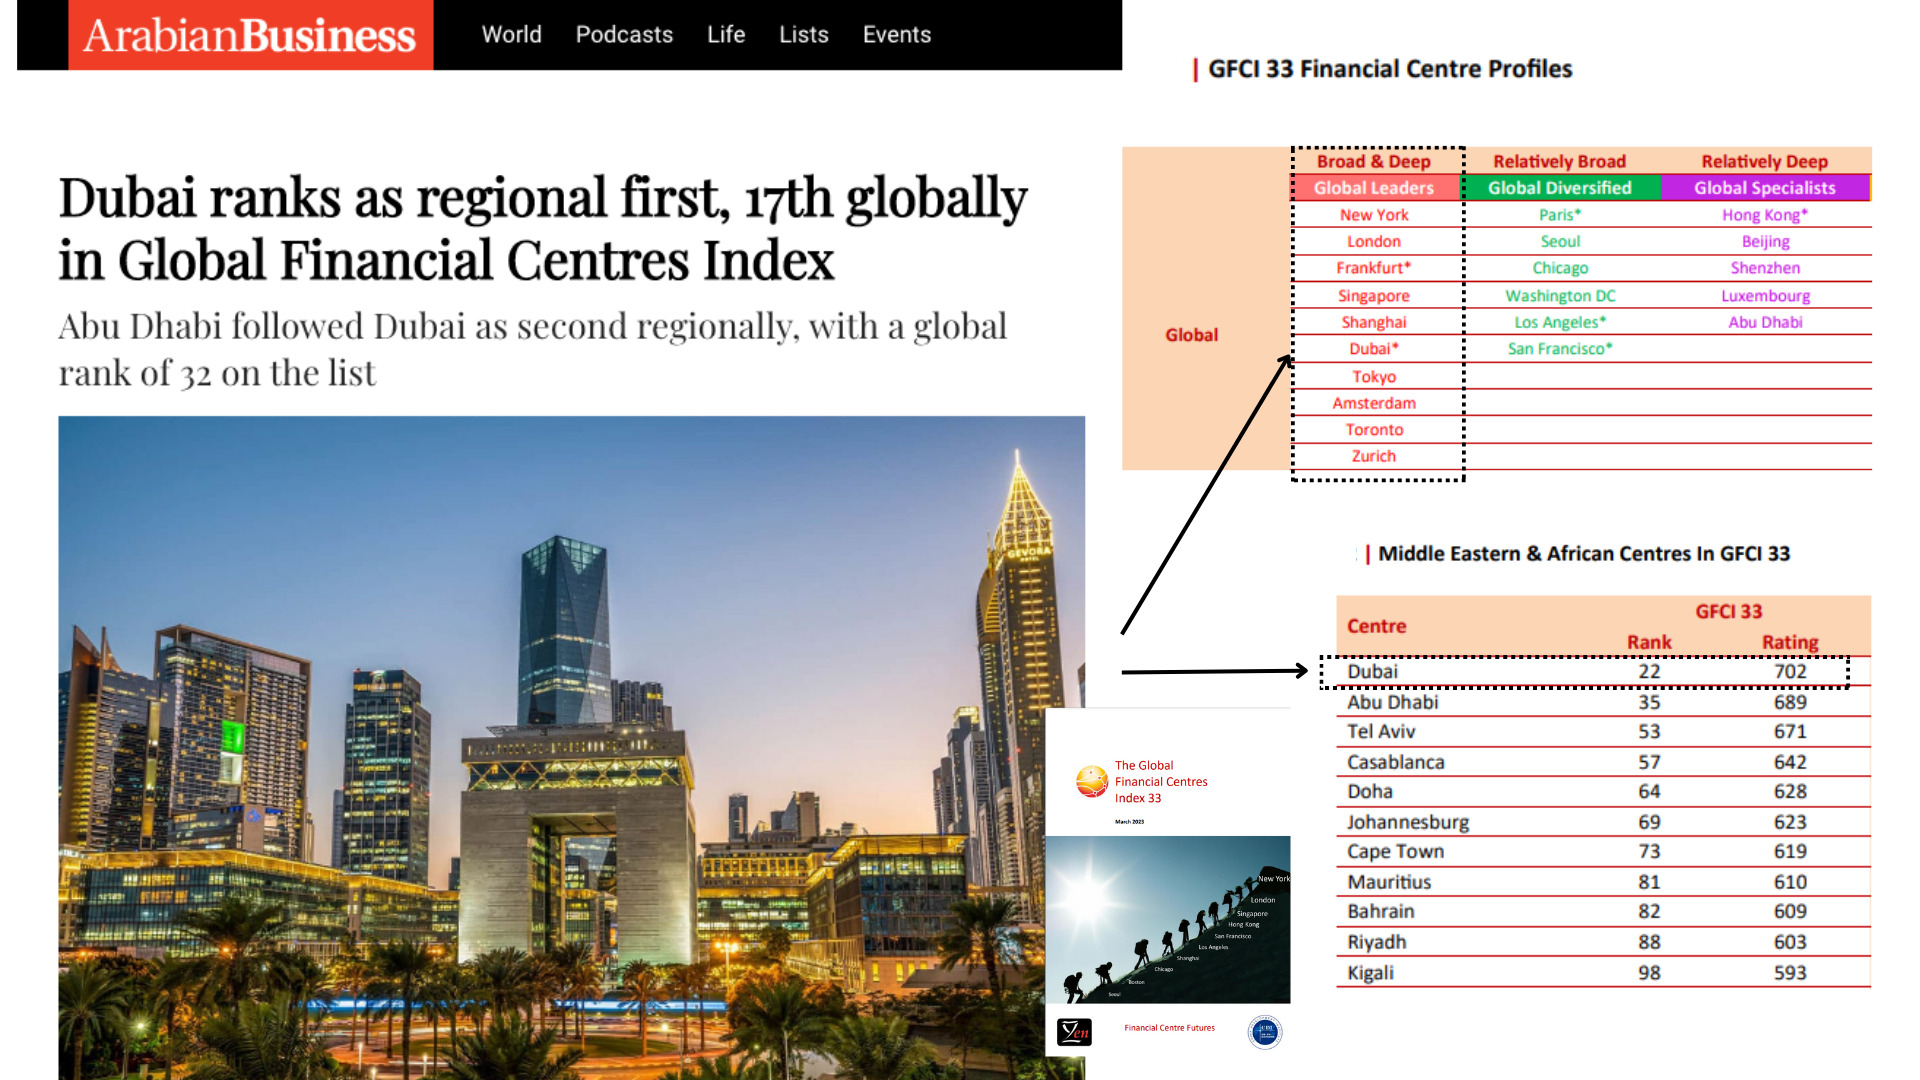Click 'GFCI 33 Financial Centre Profiles' title
This screenshot has width=1920, height=1080.
pyautogui.click(x=1390, y=69)
